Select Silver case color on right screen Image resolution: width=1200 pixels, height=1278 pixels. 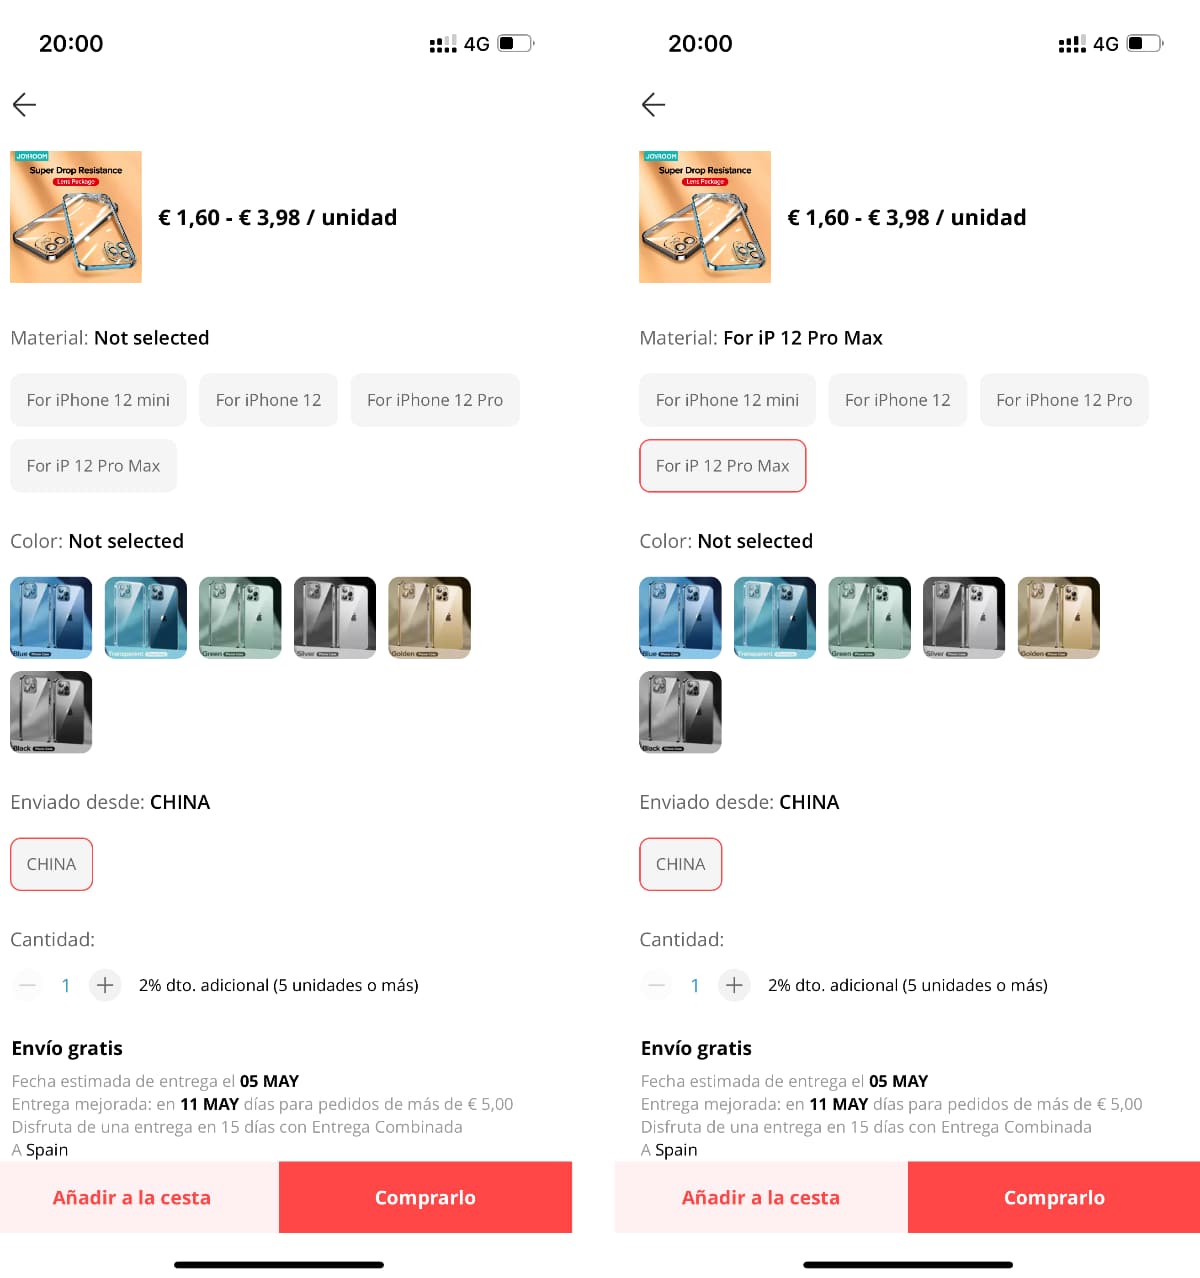[964, 617]
